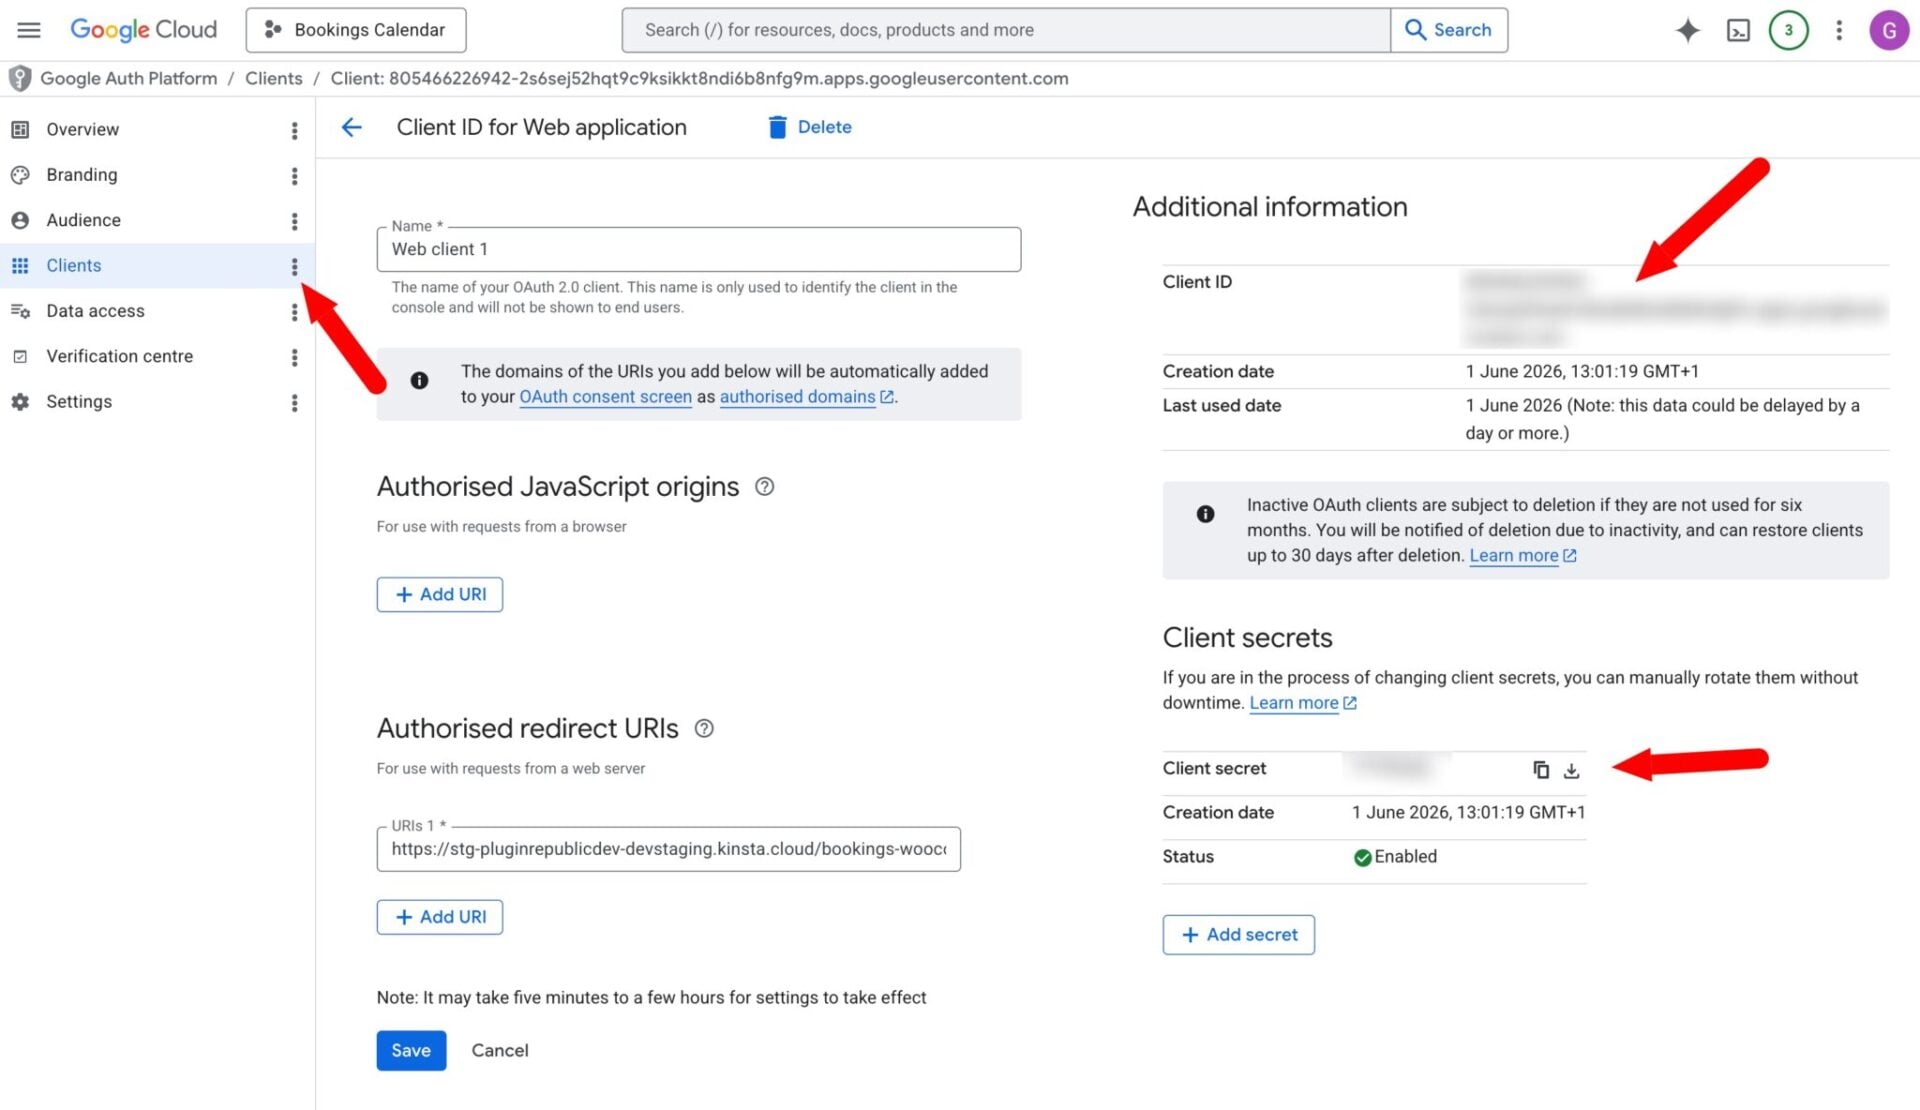
Task: Open Settings in the sidebar
Action: tap(79, 402)
